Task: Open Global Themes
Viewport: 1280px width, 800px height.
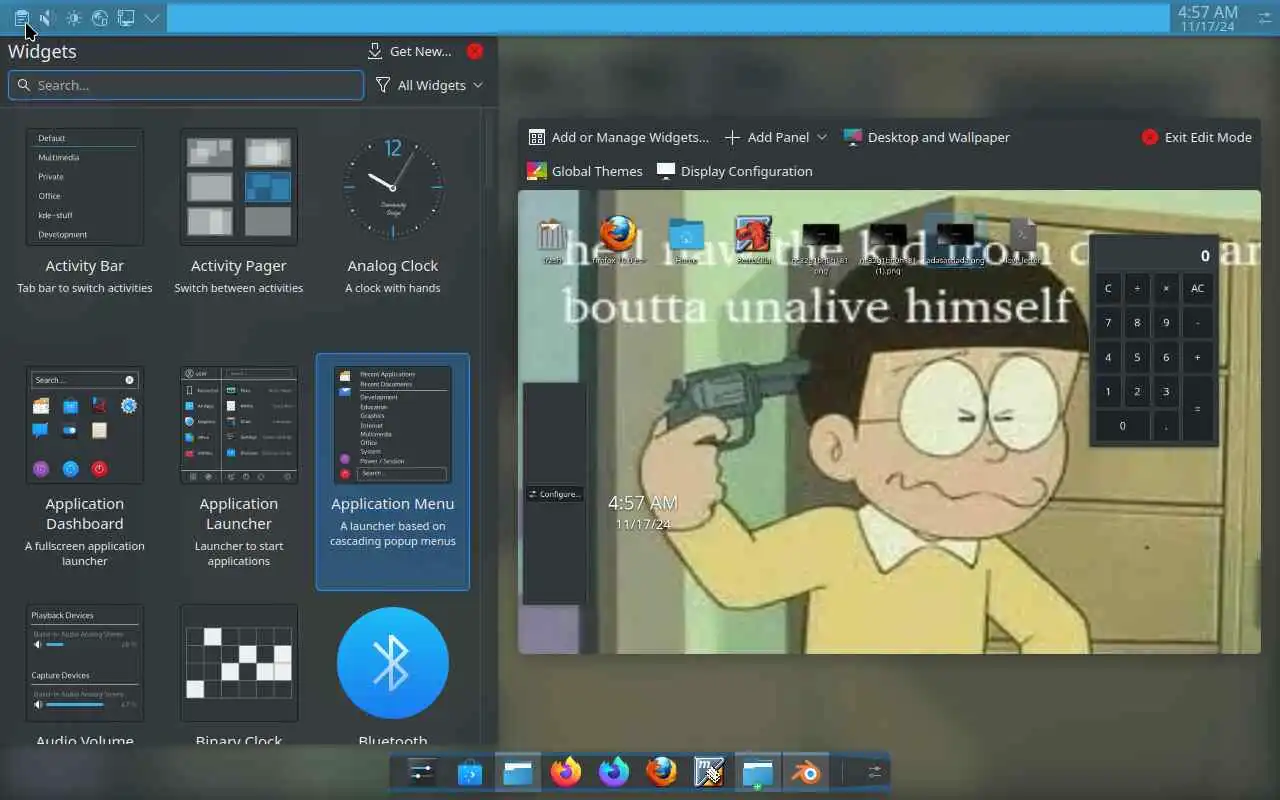Action: coord(585,171)
